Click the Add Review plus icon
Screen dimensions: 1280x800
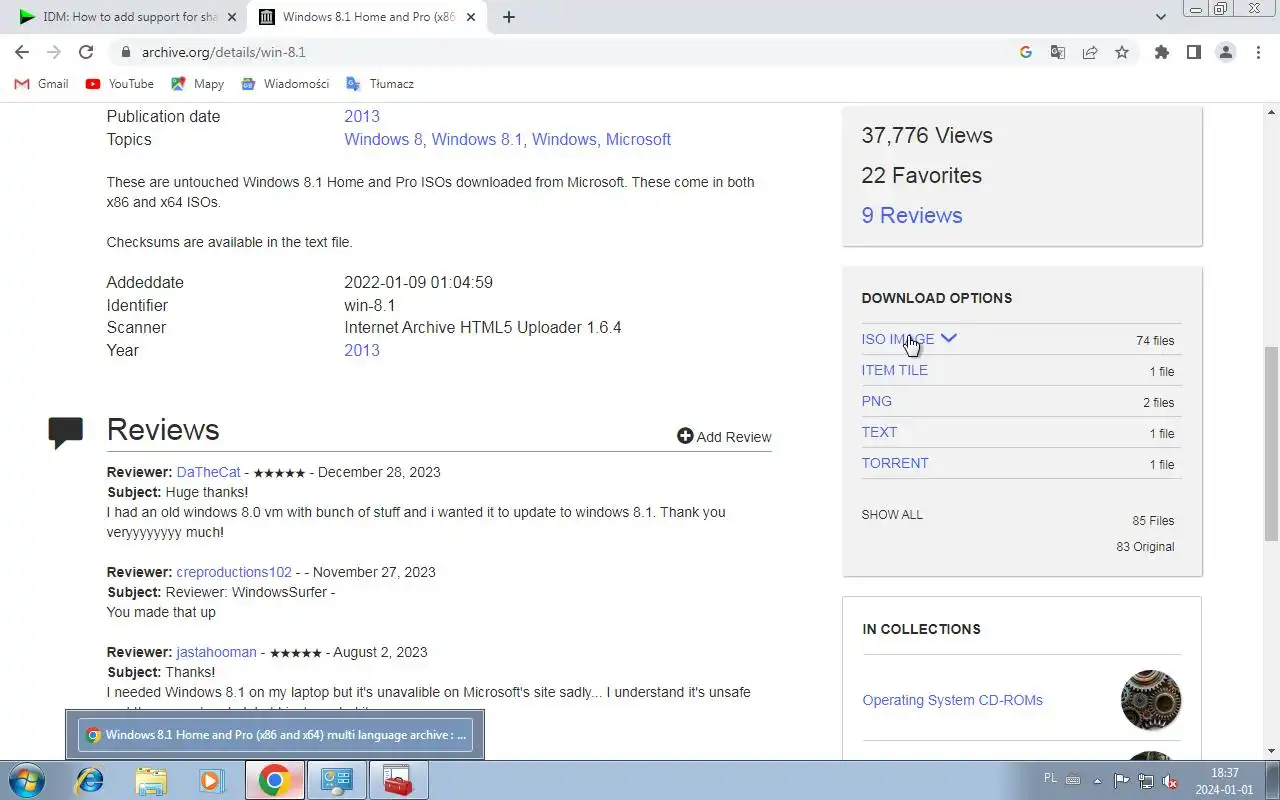685,436
